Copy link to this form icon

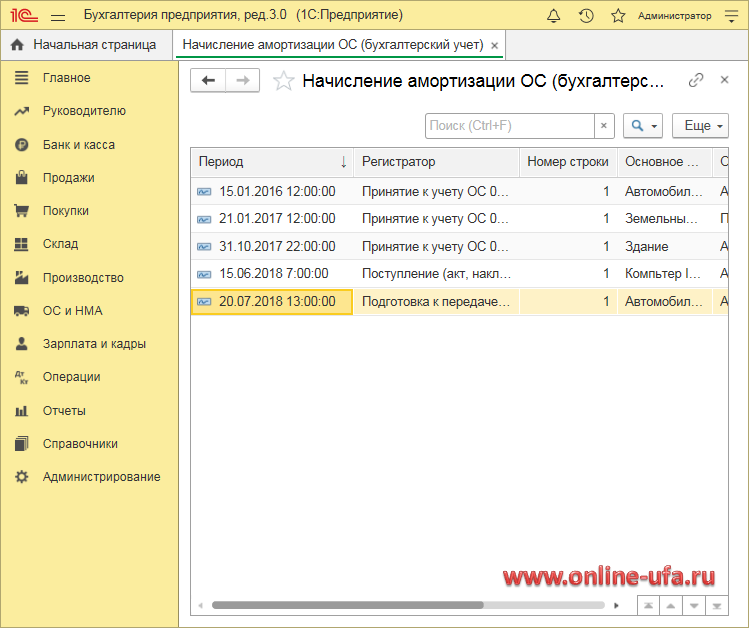[696, 80]
